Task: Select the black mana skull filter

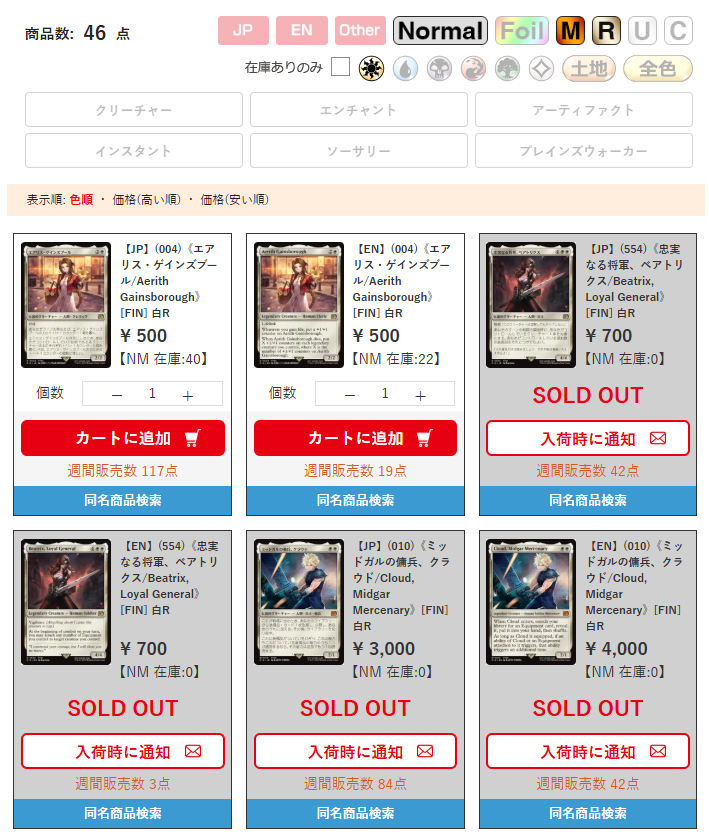Action: [439, 68]
